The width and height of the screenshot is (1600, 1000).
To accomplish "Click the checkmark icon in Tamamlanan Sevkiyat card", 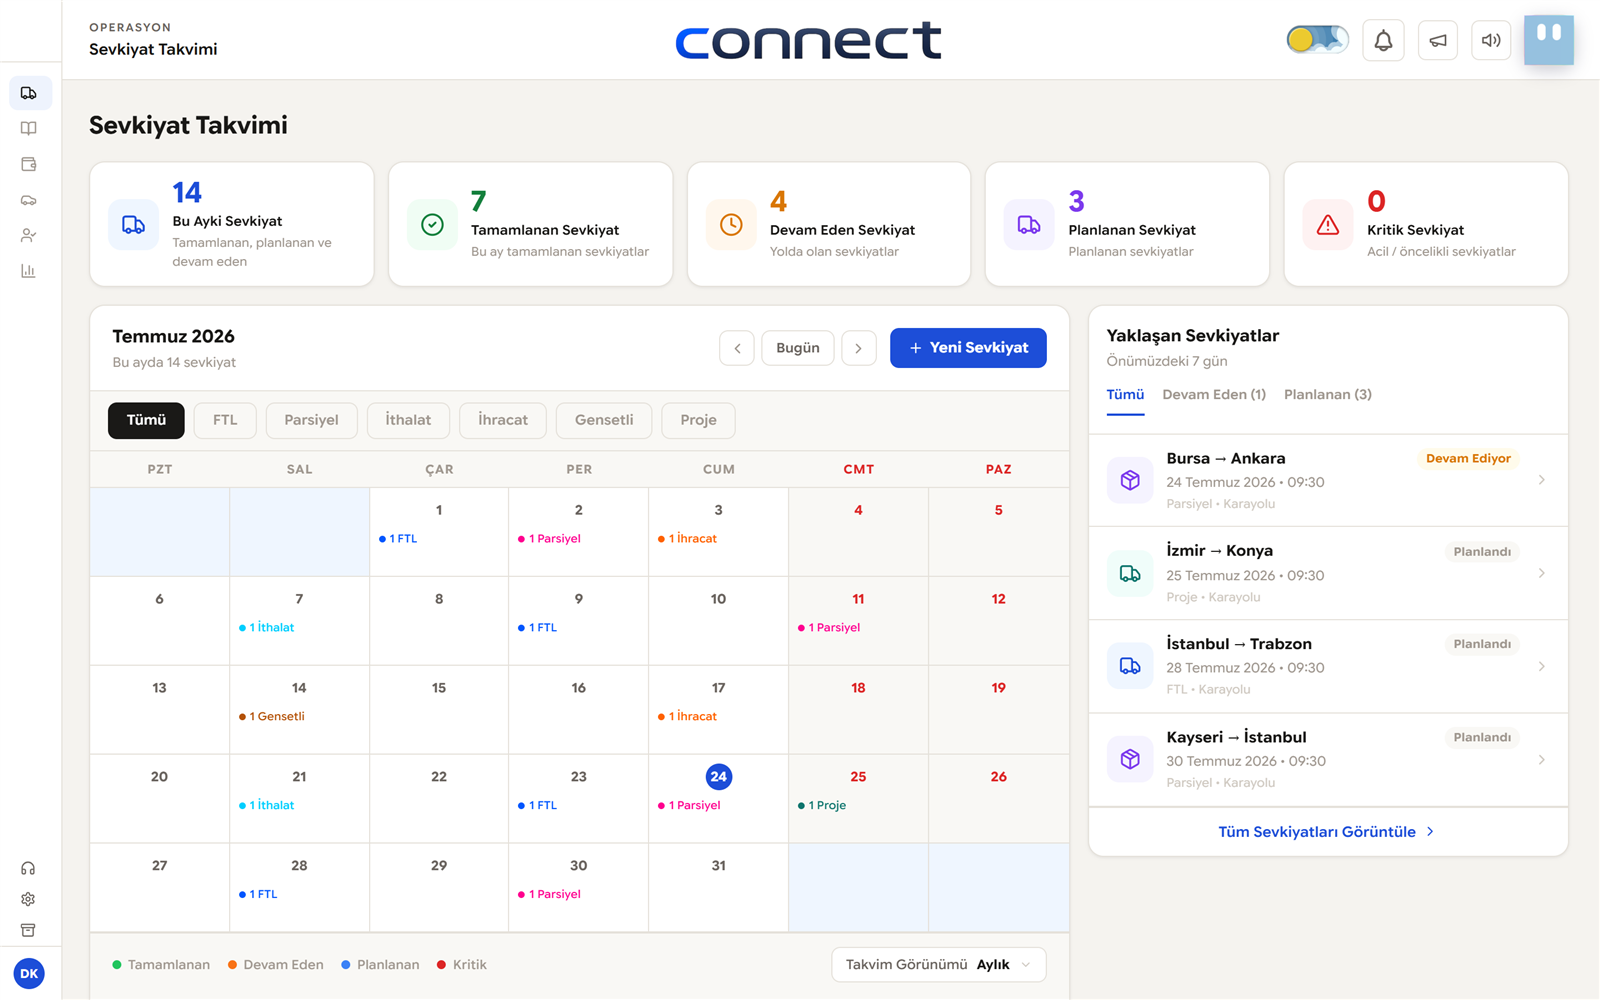I will 432,225.
